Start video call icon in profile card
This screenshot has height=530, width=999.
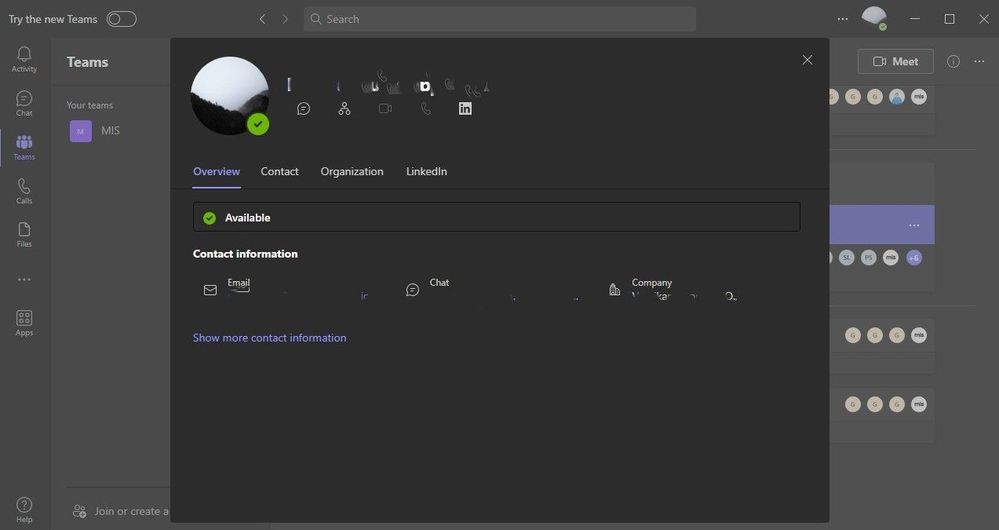[385, 109]
